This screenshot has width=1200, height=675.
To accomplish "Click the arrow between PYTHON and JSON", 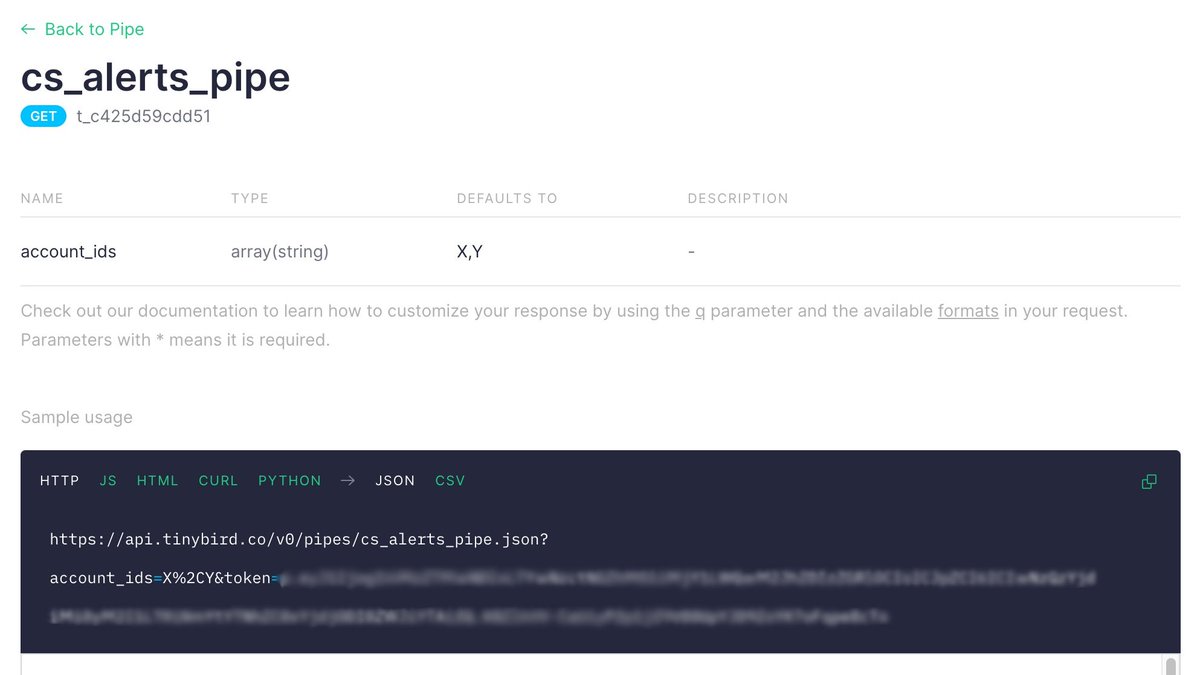I will [x=347, y=480].
